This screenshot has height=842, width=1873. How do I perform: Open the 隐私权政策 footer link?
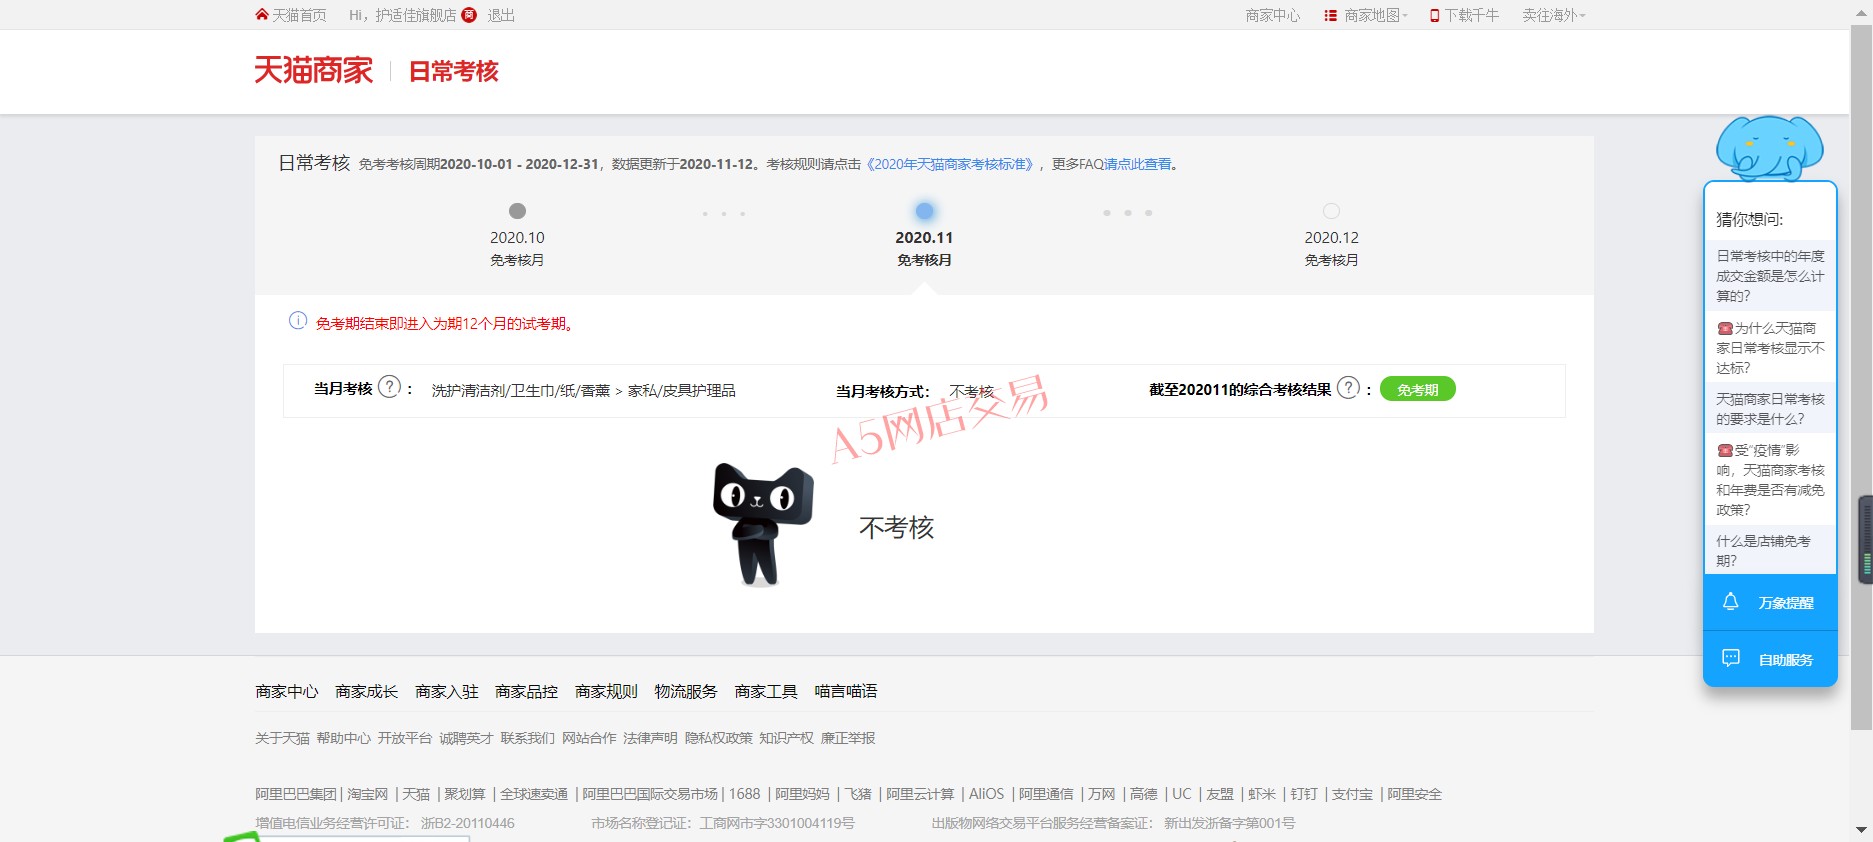pyautogui.click(x=719, y=738)
